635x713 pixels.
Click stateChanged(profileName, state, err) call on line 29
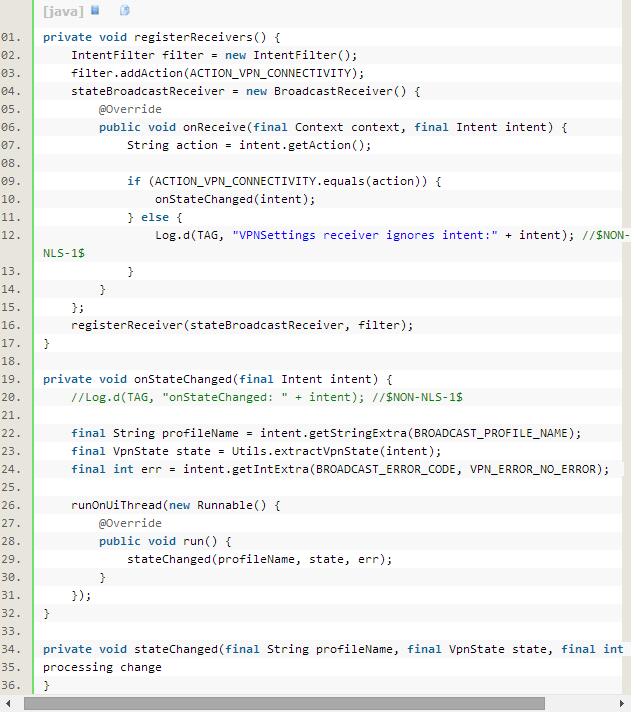[x=256, y=559]
